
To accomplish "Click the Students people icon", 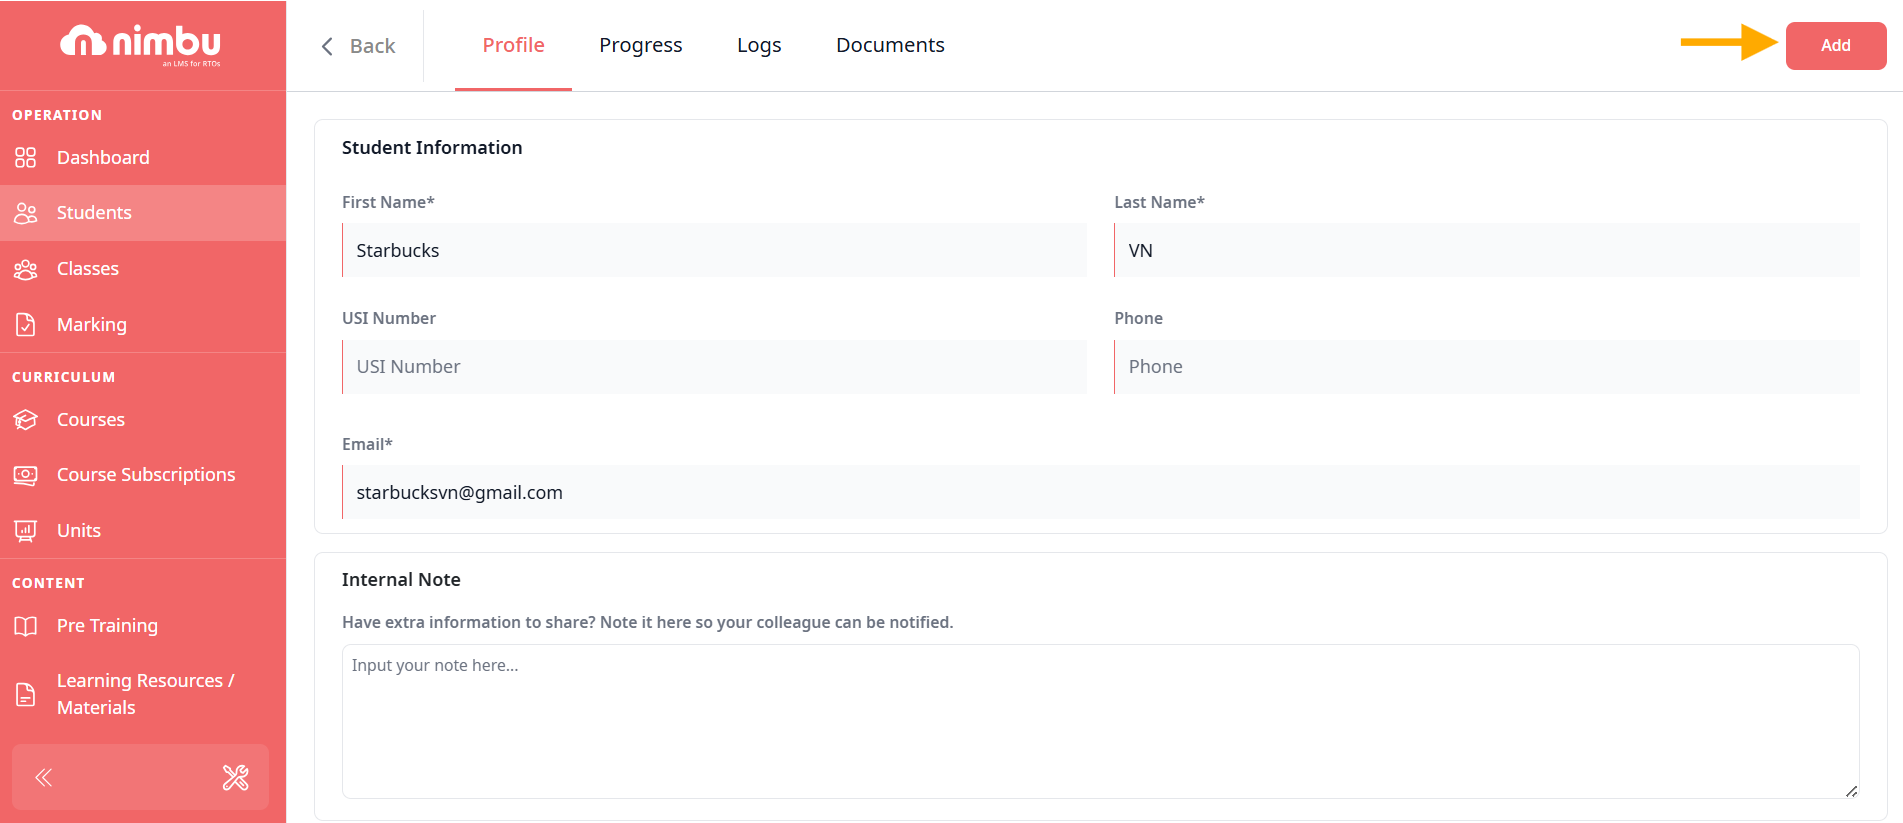I will coord(26,213).
